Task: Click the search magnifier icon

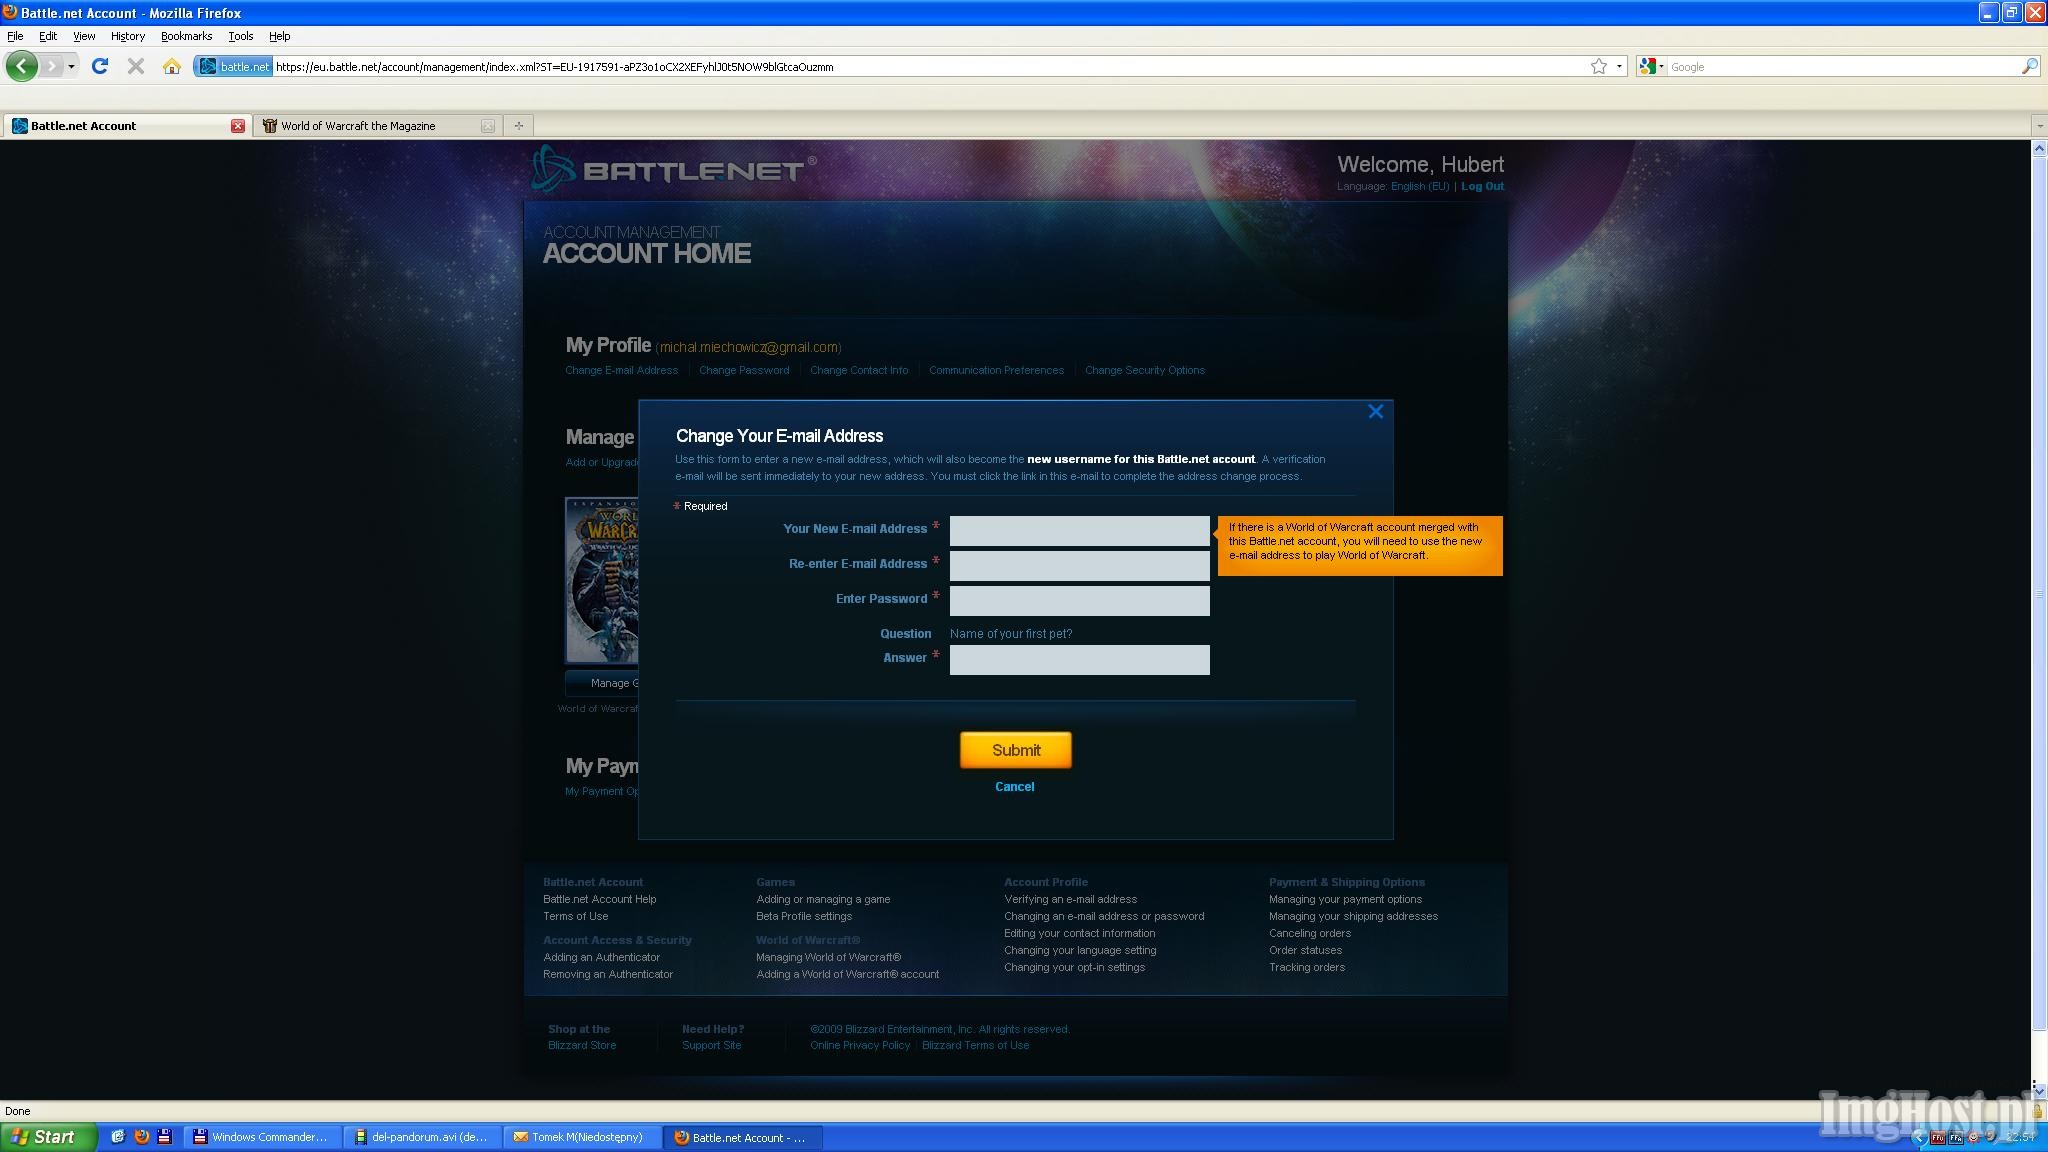Action: pyautogui.click(x=2029, y=66)
